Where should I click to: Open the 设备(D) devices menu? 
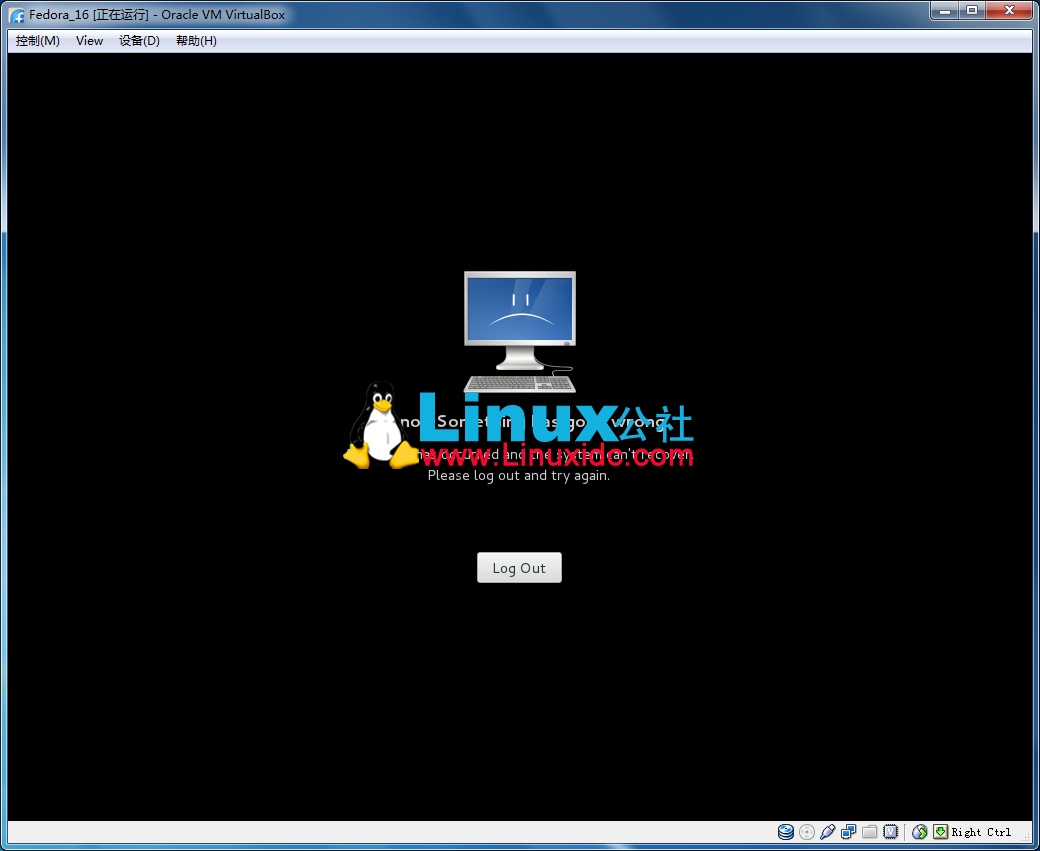[139, 41]
